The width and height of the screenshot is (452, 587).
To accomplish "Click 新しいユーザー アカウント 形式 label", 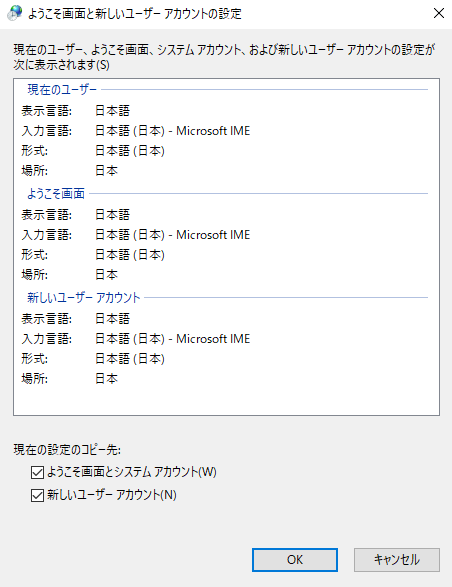I will click(34, 359).
